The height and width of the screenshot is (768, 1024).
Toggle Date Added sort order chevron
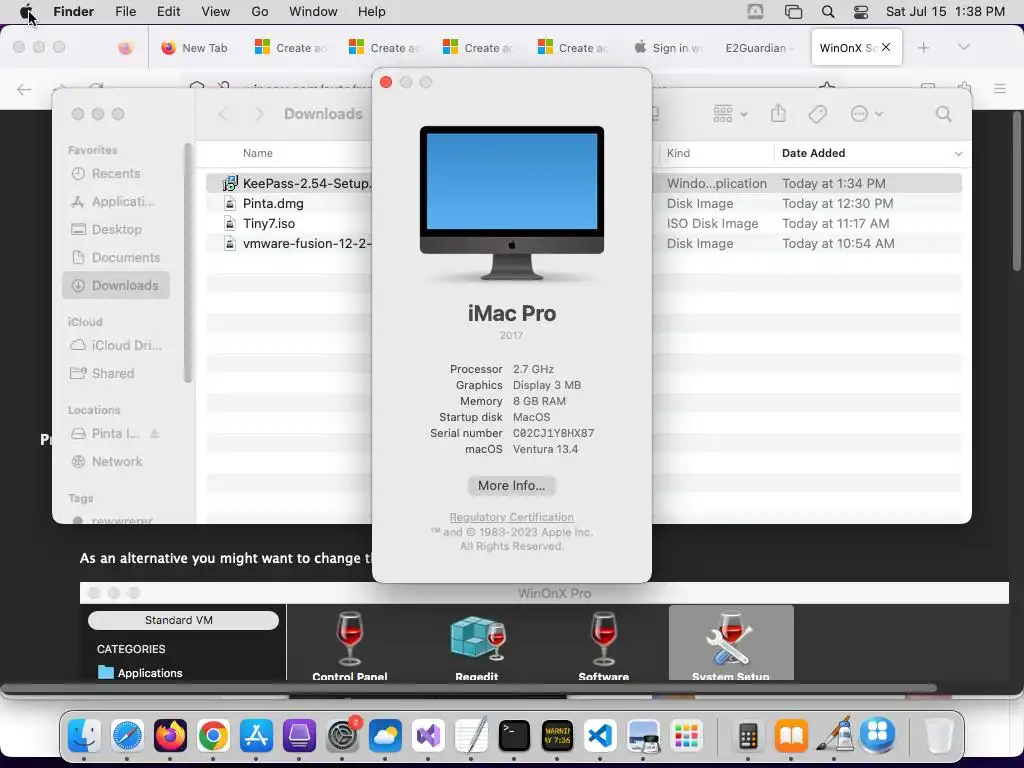(958, 153)
